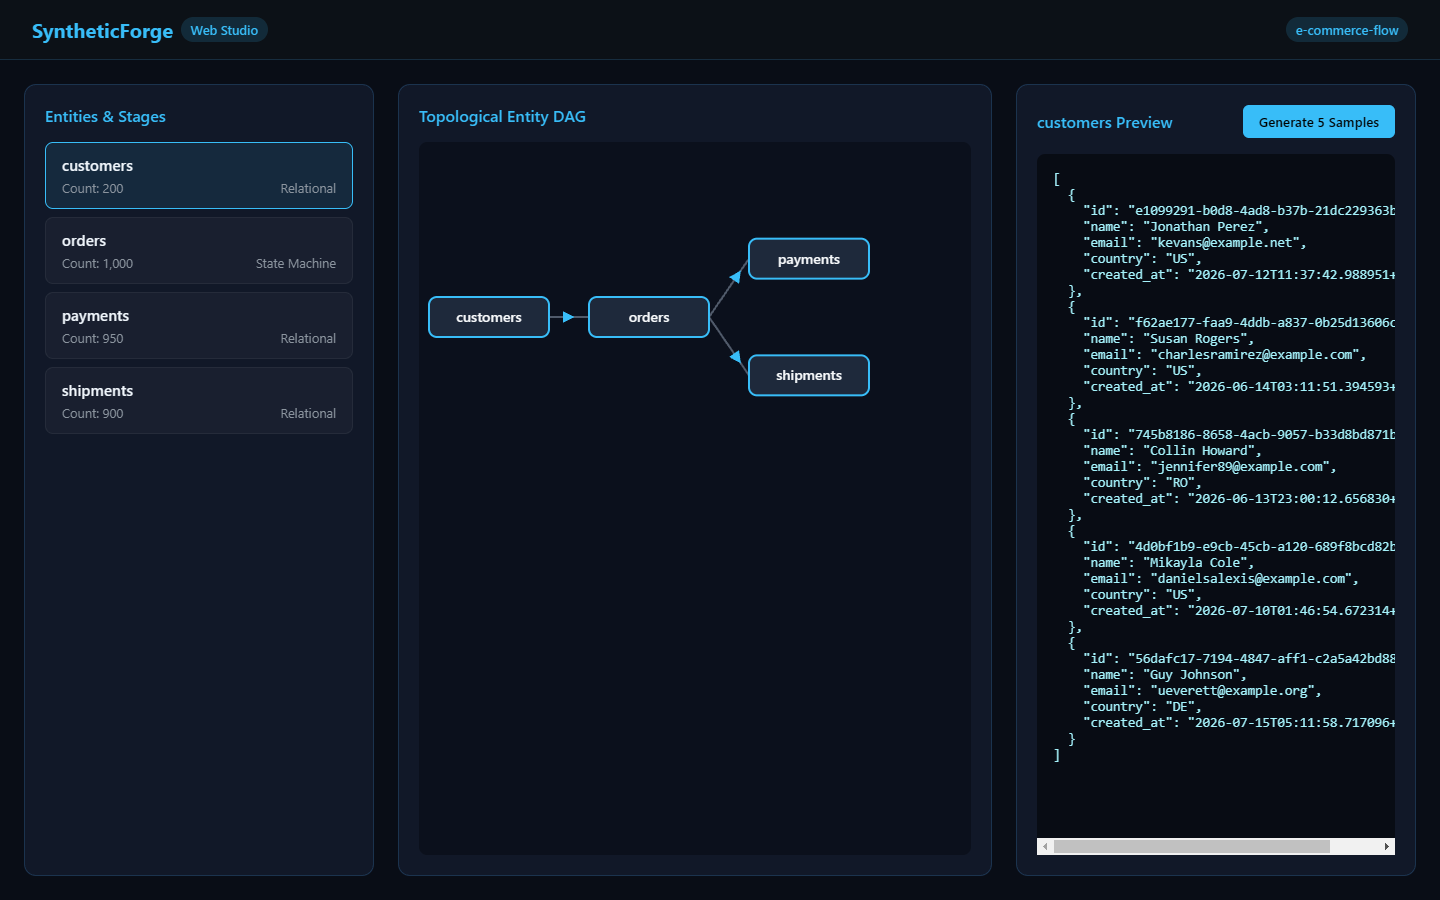Click 'Count: 900' on the shipments card
Viewport: 1440px width, 900px height.
point(93,413)
